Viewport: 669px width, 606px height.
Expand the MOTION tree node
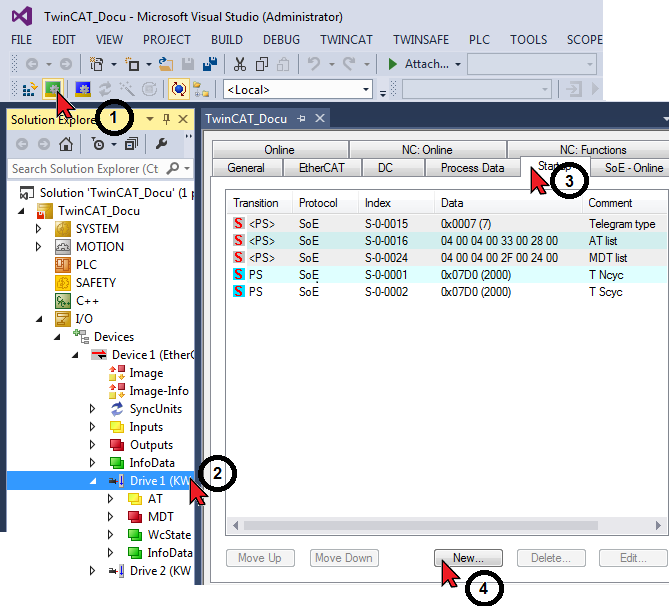pyautogui.click(x=38, y=247)
